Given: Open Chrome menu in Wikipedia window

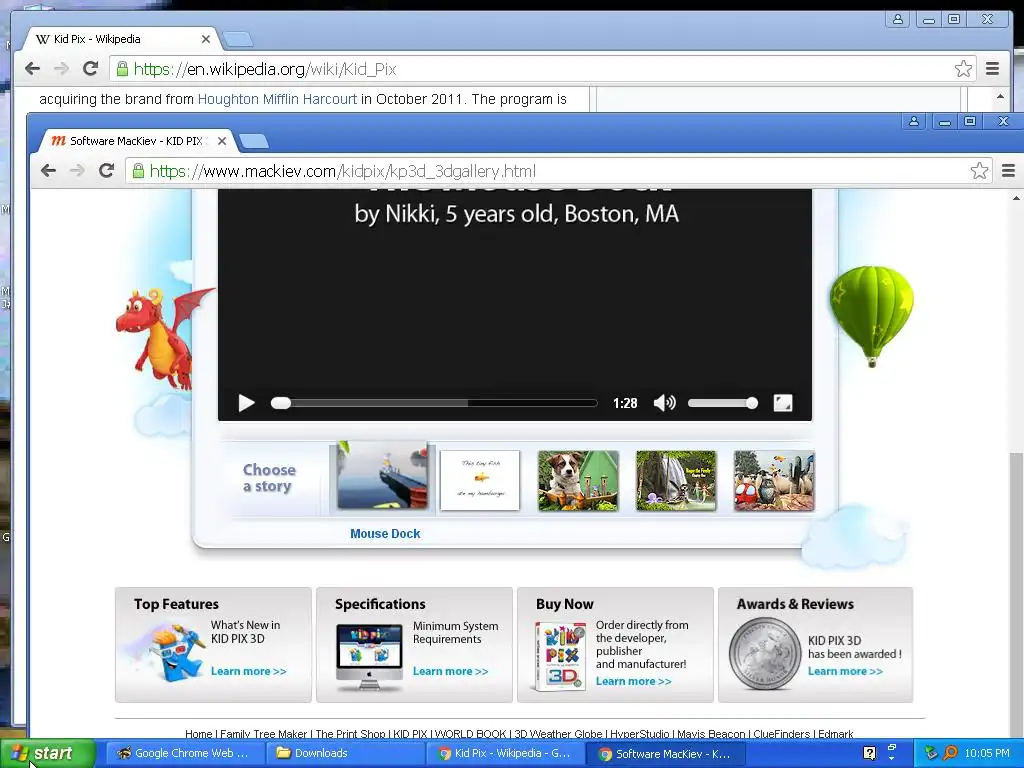Looking at the screenshot, I should 992,69.
